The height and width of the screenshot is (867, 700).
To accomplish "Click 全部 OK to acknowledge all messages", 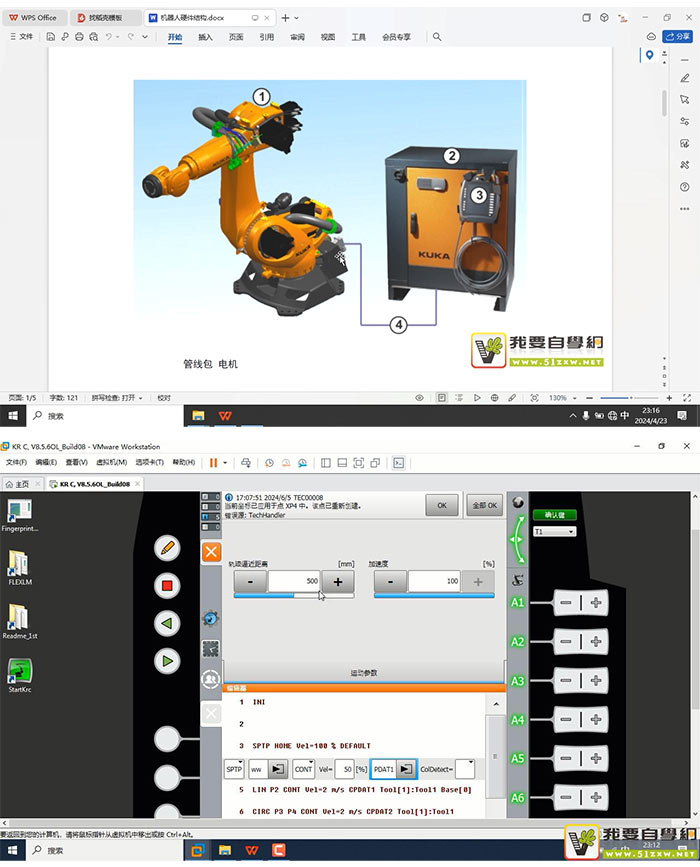I will point(484,505).
